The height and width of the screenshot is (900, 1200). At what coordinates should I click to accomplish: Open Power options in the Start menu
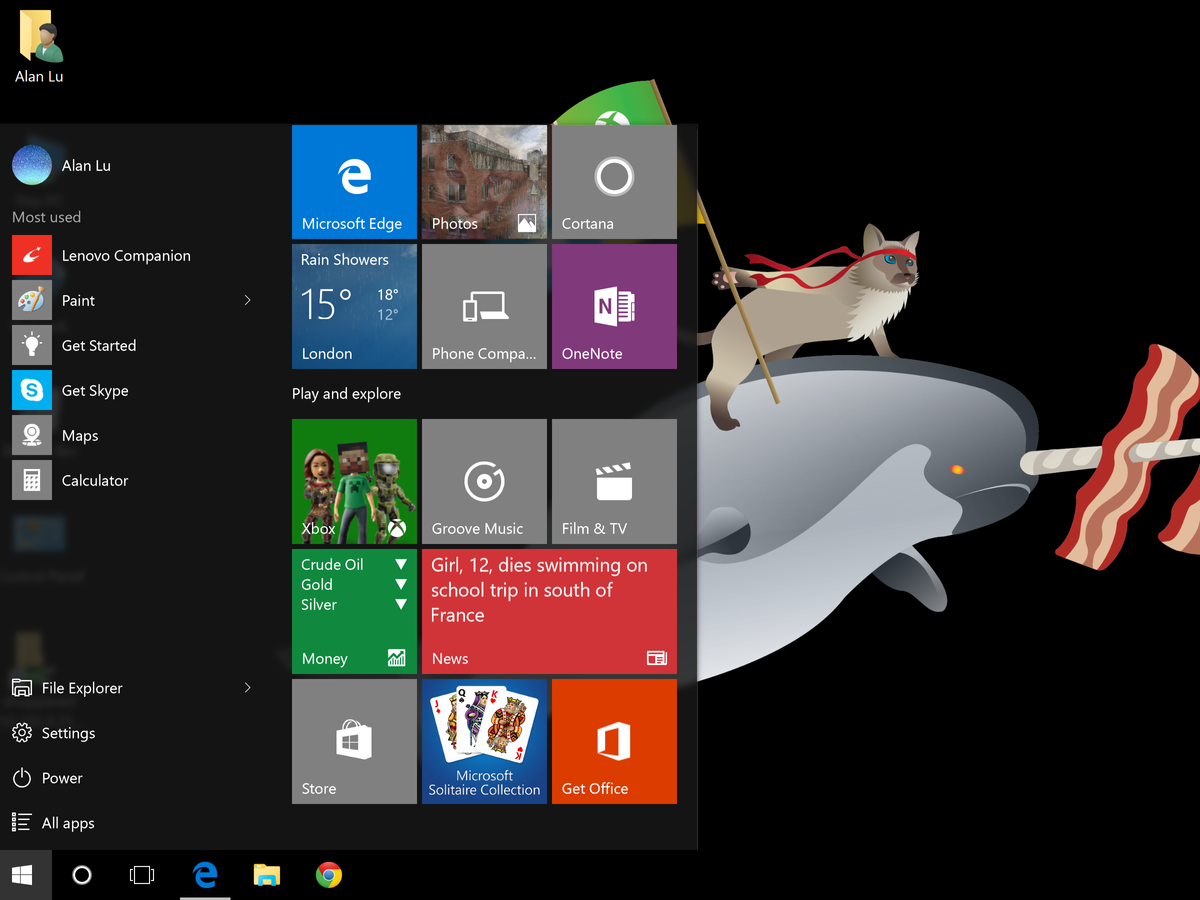(x=64, y=777)
